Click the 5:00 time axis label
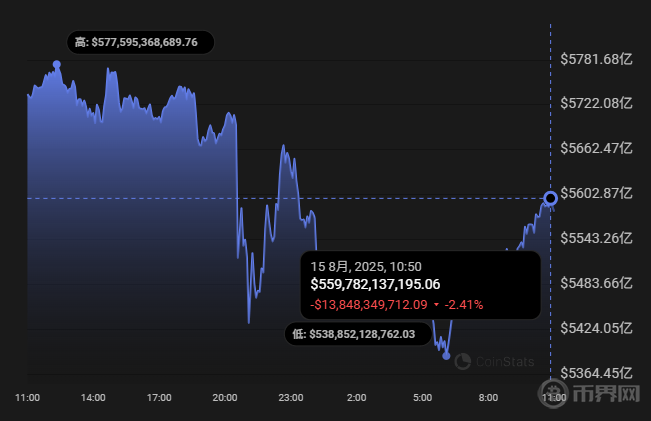This screenshot has width=651, height=421. 423,398
